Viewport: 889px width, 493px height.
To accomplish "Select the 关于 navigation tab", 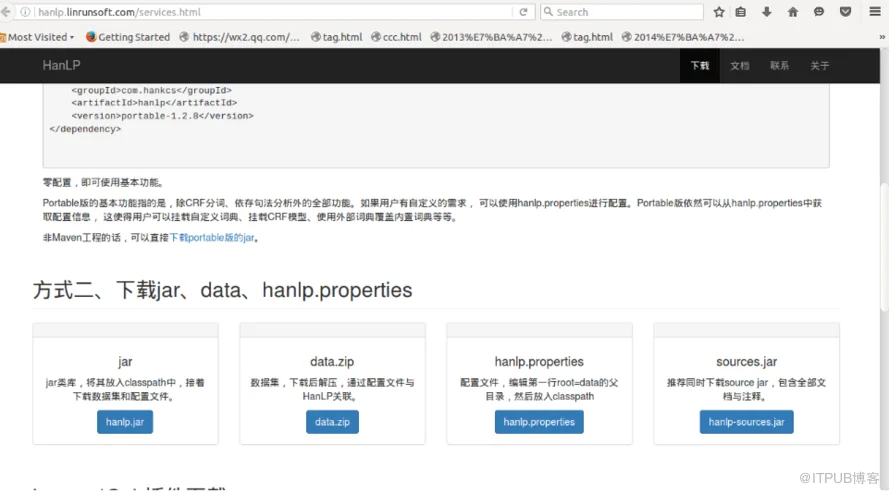I will point(819,66).
